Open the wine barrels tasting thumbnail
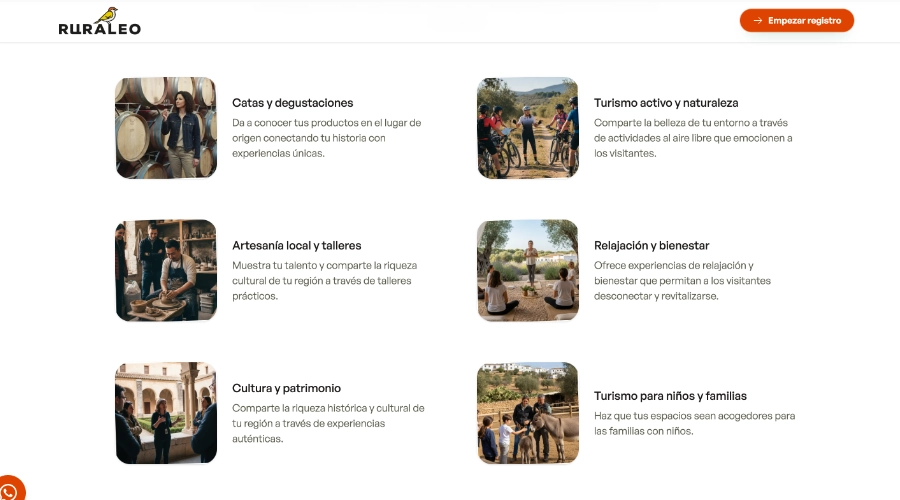This screenshot has width=900, height=500. (166, 128)
